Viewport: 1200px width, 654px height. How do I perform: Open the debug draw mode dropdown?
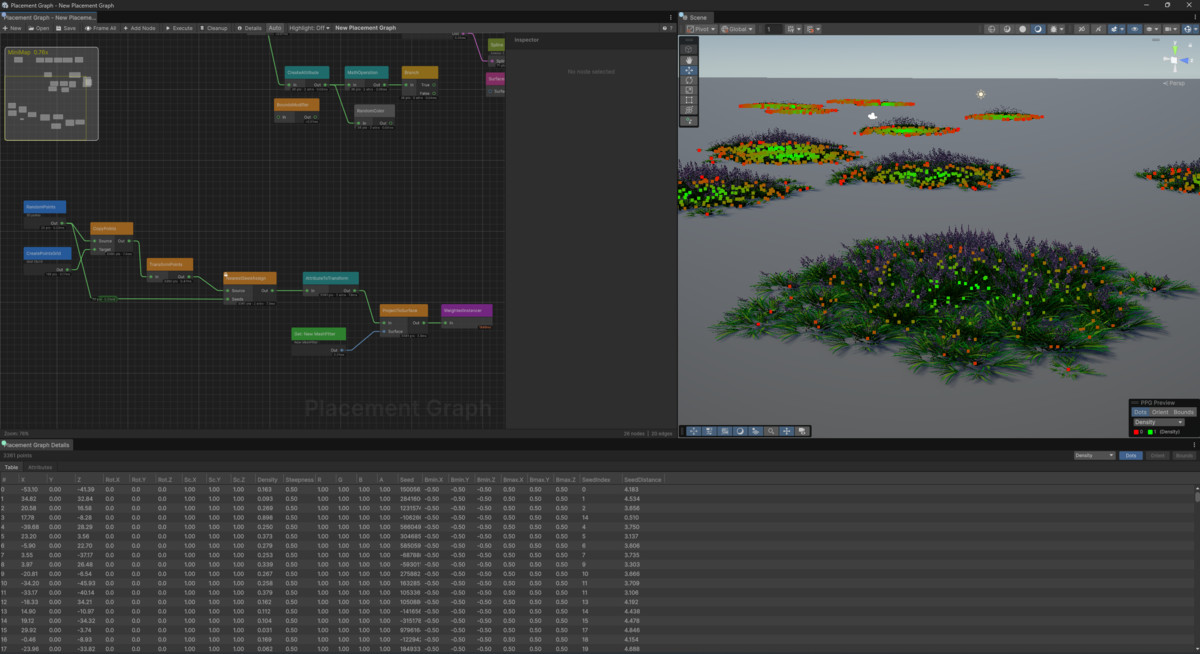click(x=1058, y=29)
